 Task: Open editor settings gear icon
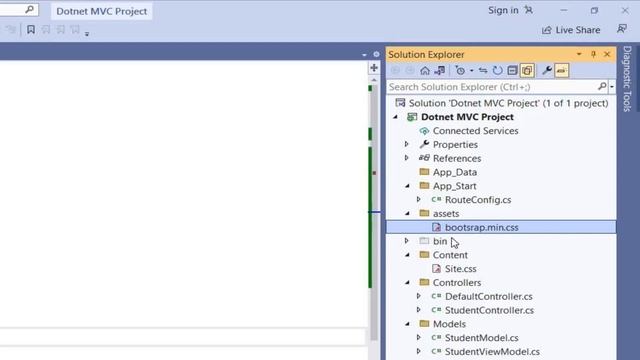point(376,54)
